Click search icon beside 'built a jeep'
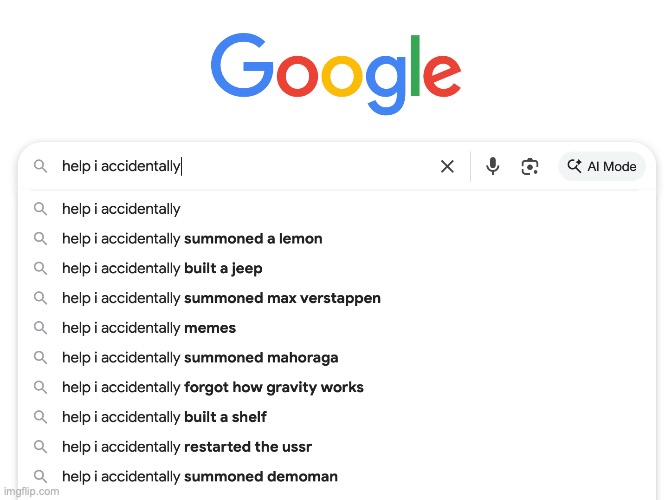This screenshot has height=500, width=672. [40, 268]
